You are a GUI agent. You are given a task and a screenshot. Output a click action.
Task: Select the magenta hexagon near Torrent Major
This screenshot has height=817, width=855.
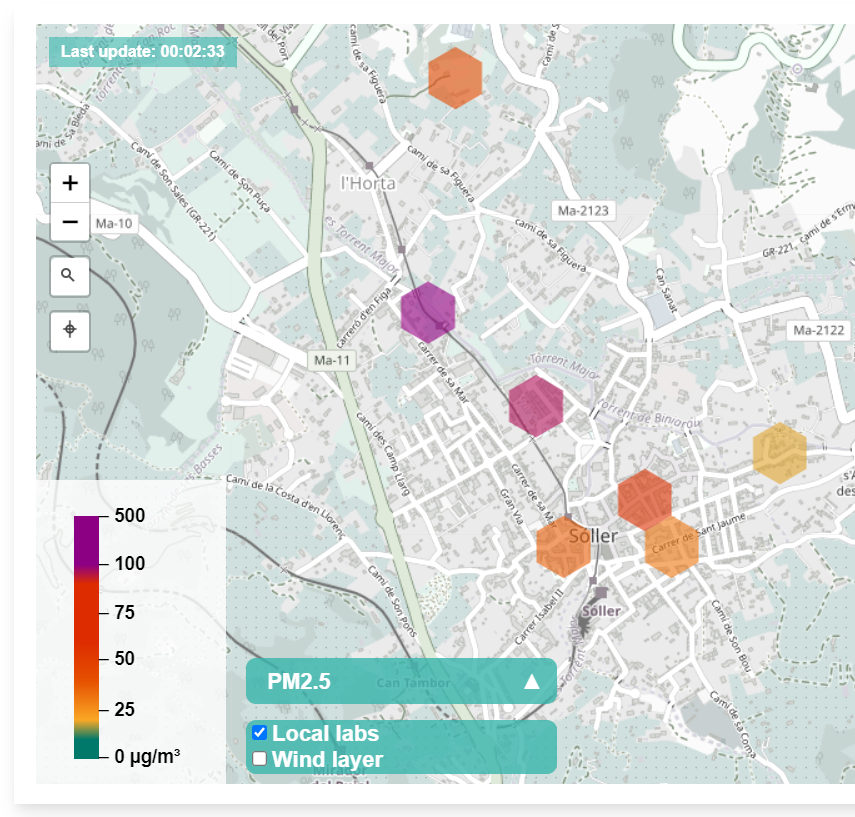pyautogui.click(x=536, y=405)
